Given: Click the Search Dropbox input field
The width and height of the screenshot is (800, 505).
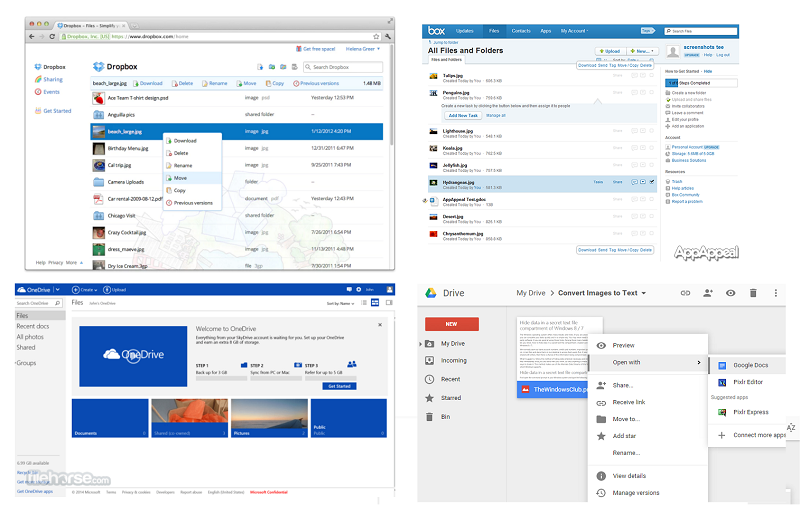Looking at the screenshot, I should 342,67.
